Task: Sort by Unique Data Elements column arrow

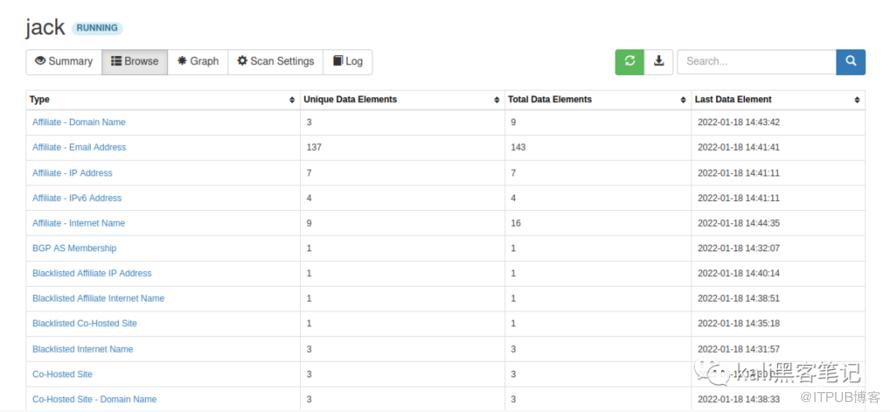Action: (496, 100)
